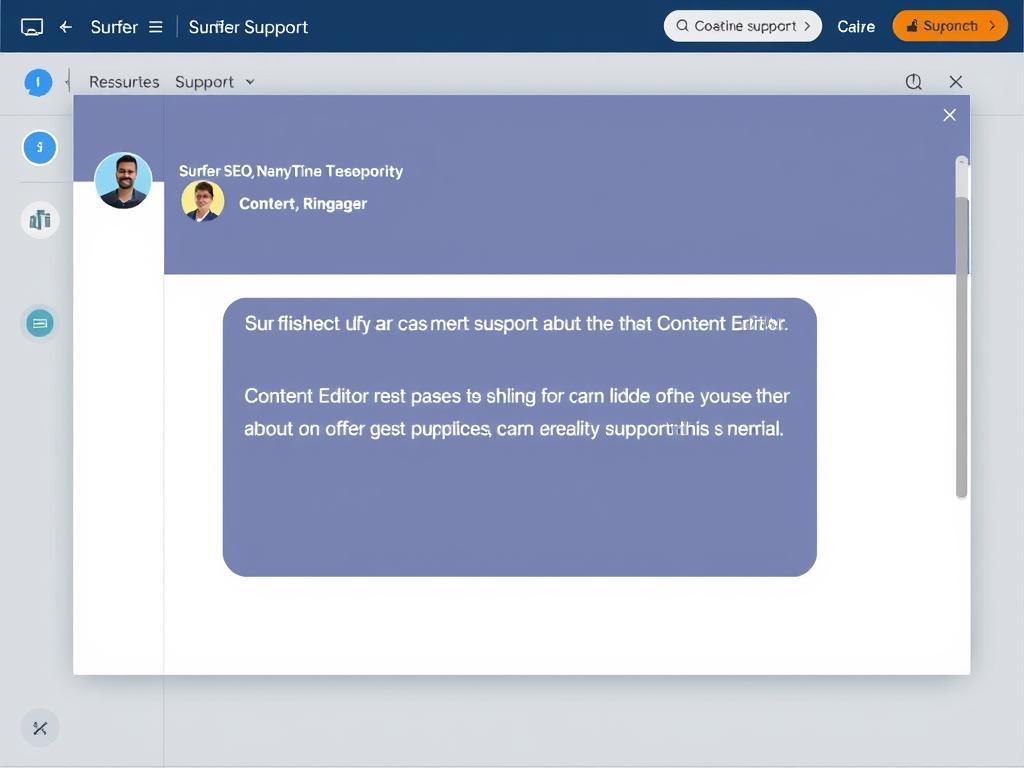Select Surfer Support in the title bar
The width and height of the screenshot is (1024, 768).
point(248,27)
